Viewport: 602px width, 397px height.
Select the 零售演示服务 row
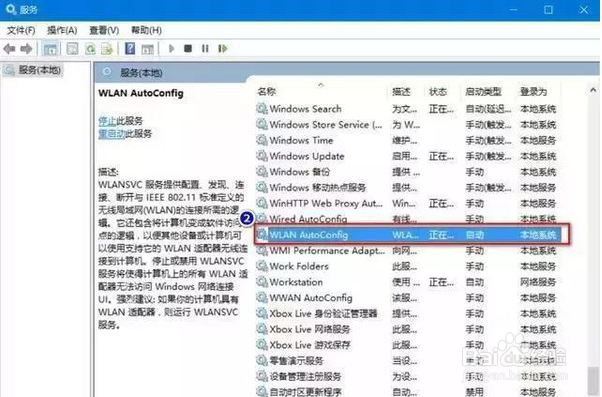(x=407, y=361)
